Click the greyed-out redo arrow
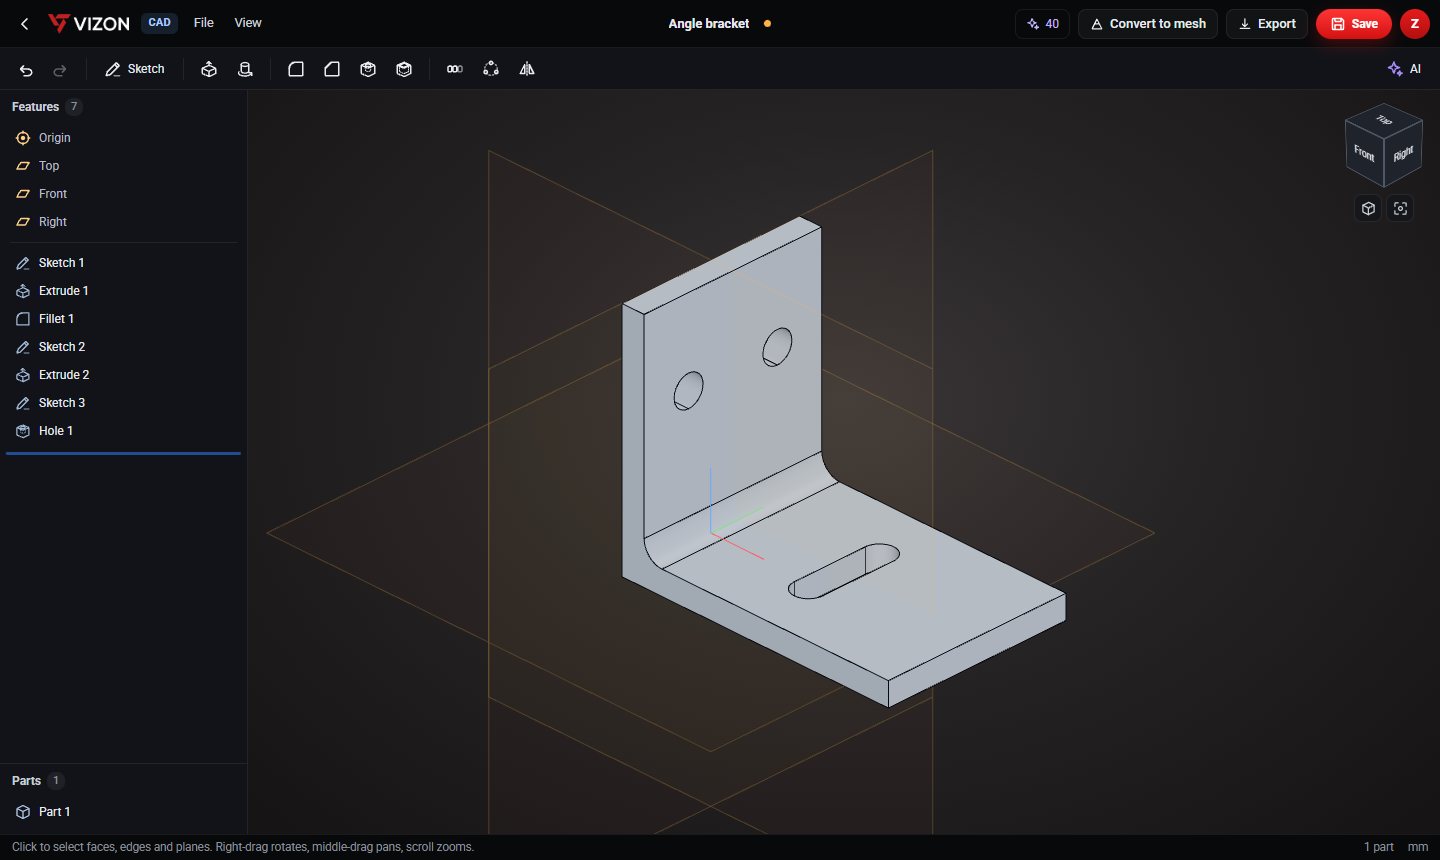 (60, 69)
